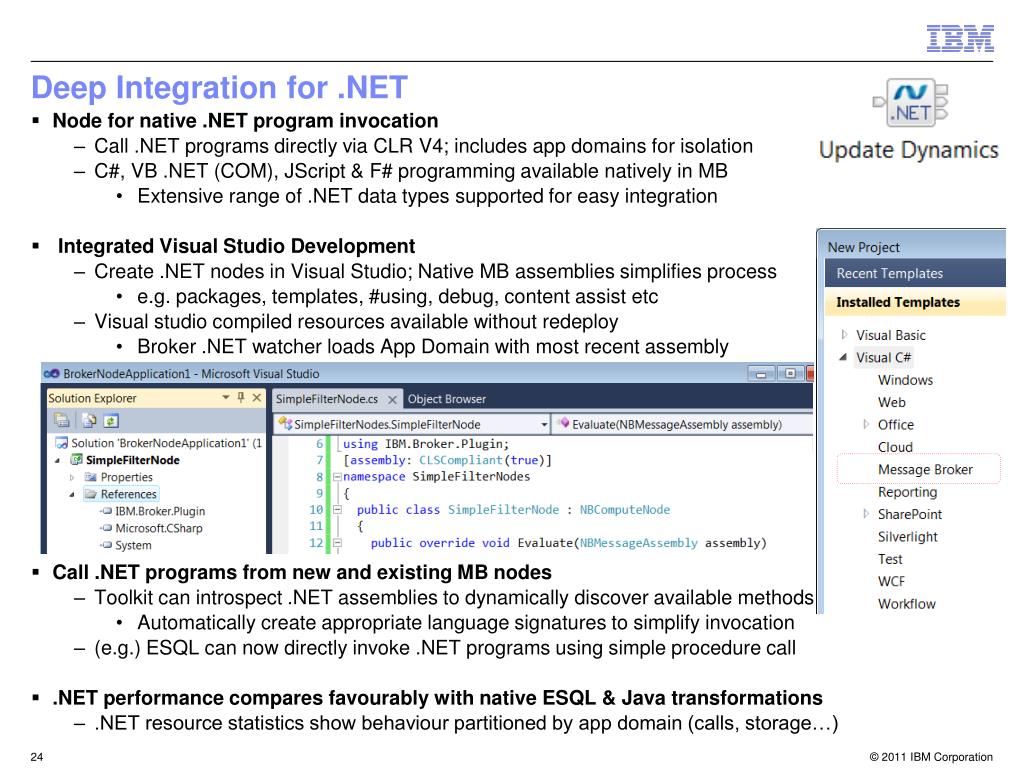Collapse the SimpleFilterNode class code region
This screenshot has height=768, width=1024.
pos(337,509)
